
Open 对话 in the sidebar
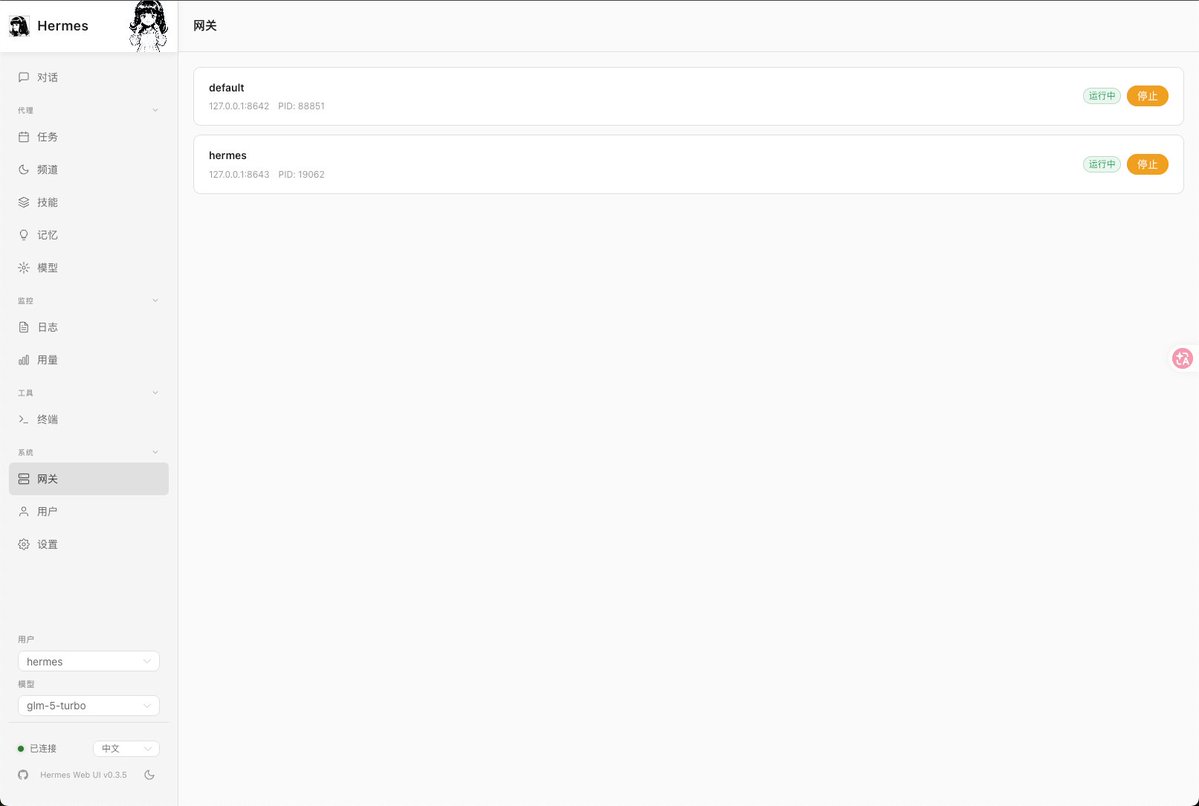click(x=89, y=77)
